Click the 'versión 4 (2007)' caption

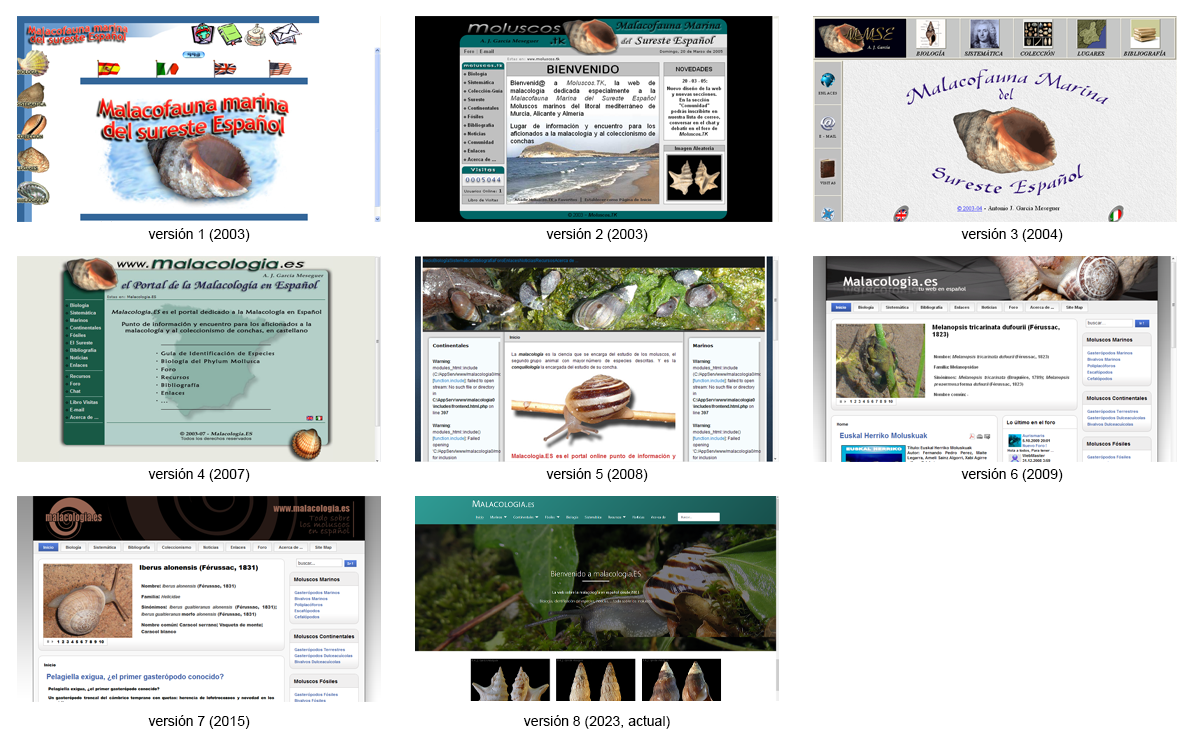pos(199,474)
